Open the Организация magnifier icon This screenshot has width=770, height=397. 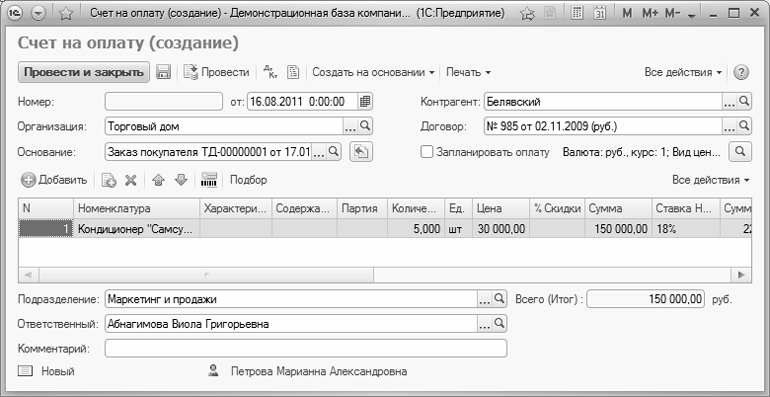[365, 126]
